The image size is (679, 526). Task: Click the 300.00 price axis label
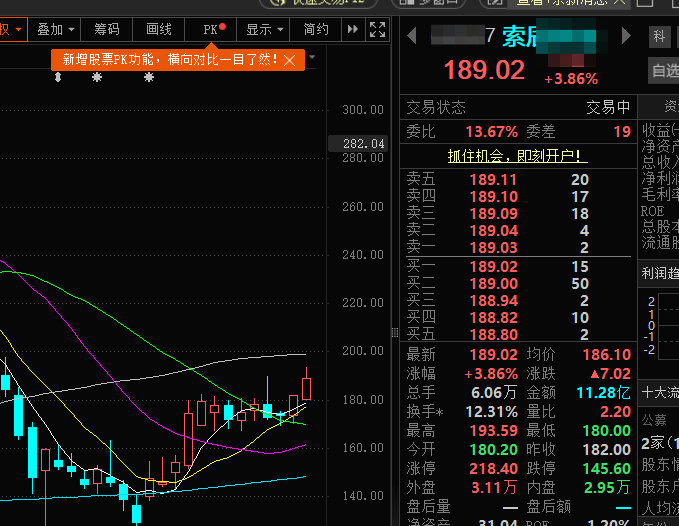coord(363,110)
